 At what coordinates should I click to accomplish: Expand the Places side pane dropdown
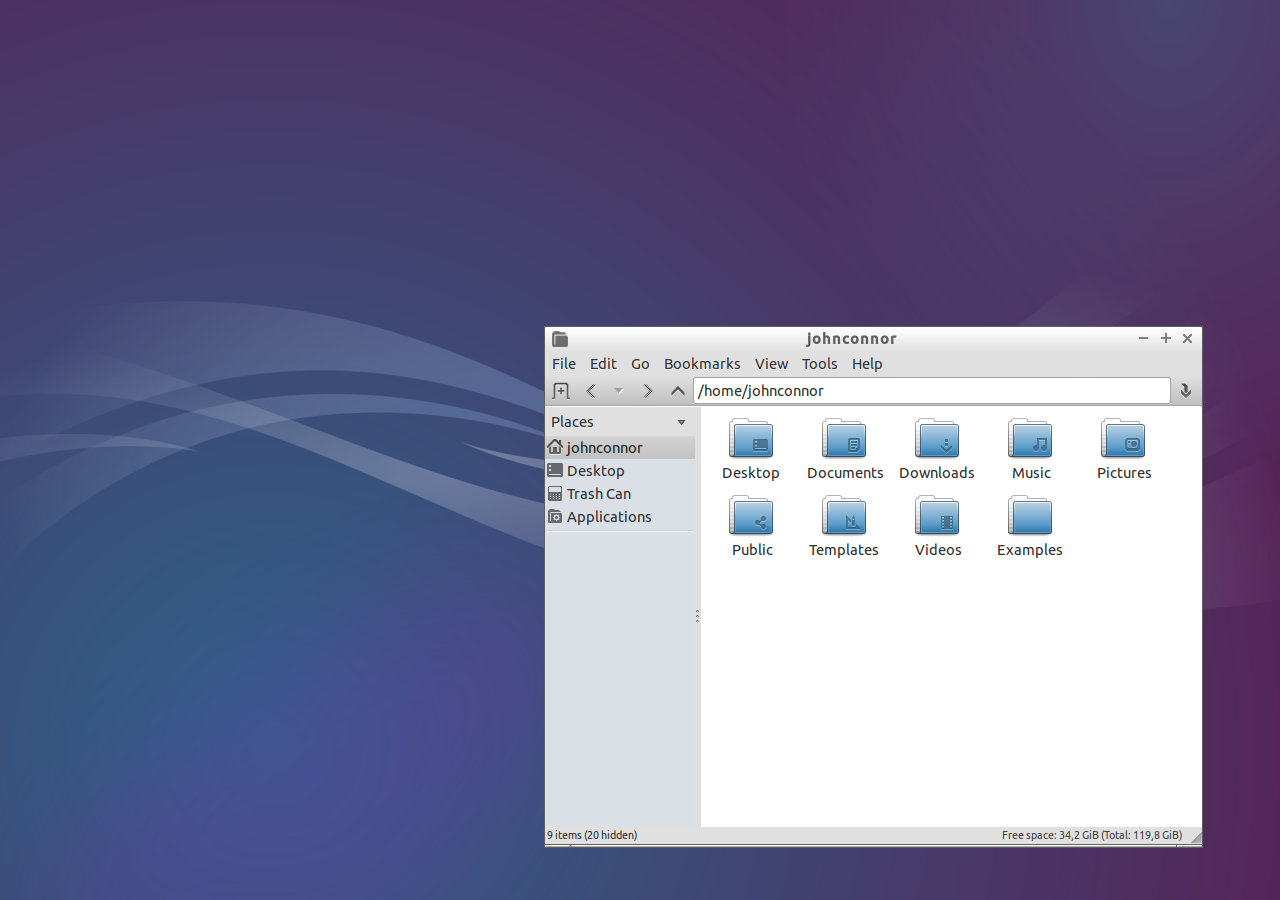point(682,422)
